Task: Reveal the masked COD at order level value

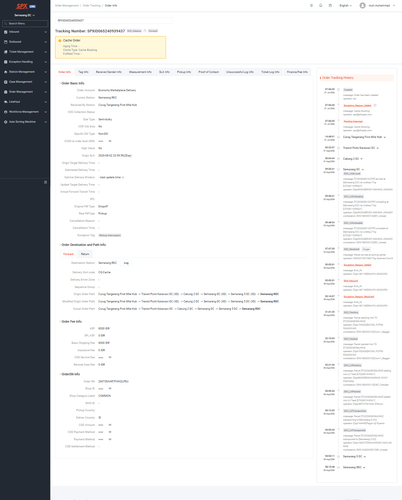Action: click(x=110, y=141)
